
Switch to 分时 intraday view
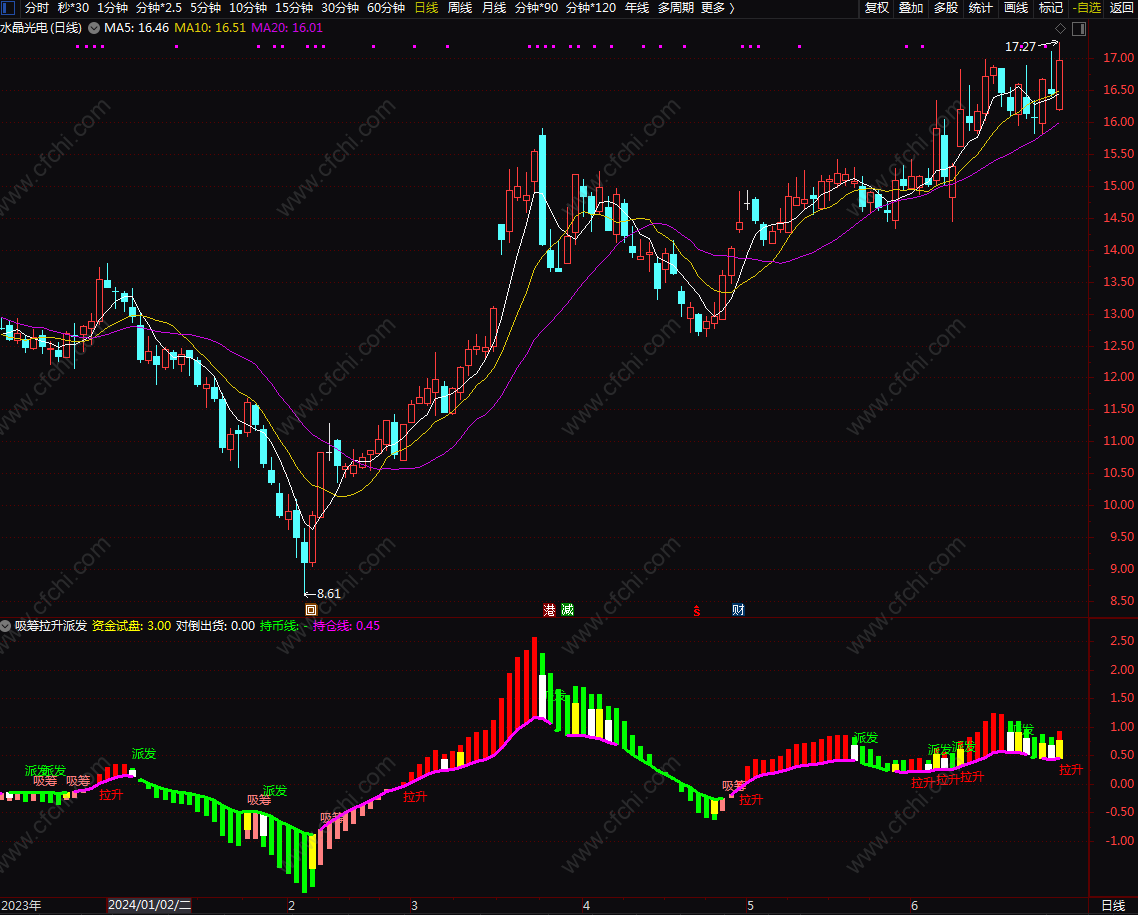pyautogui.click(x=36, y=8)
